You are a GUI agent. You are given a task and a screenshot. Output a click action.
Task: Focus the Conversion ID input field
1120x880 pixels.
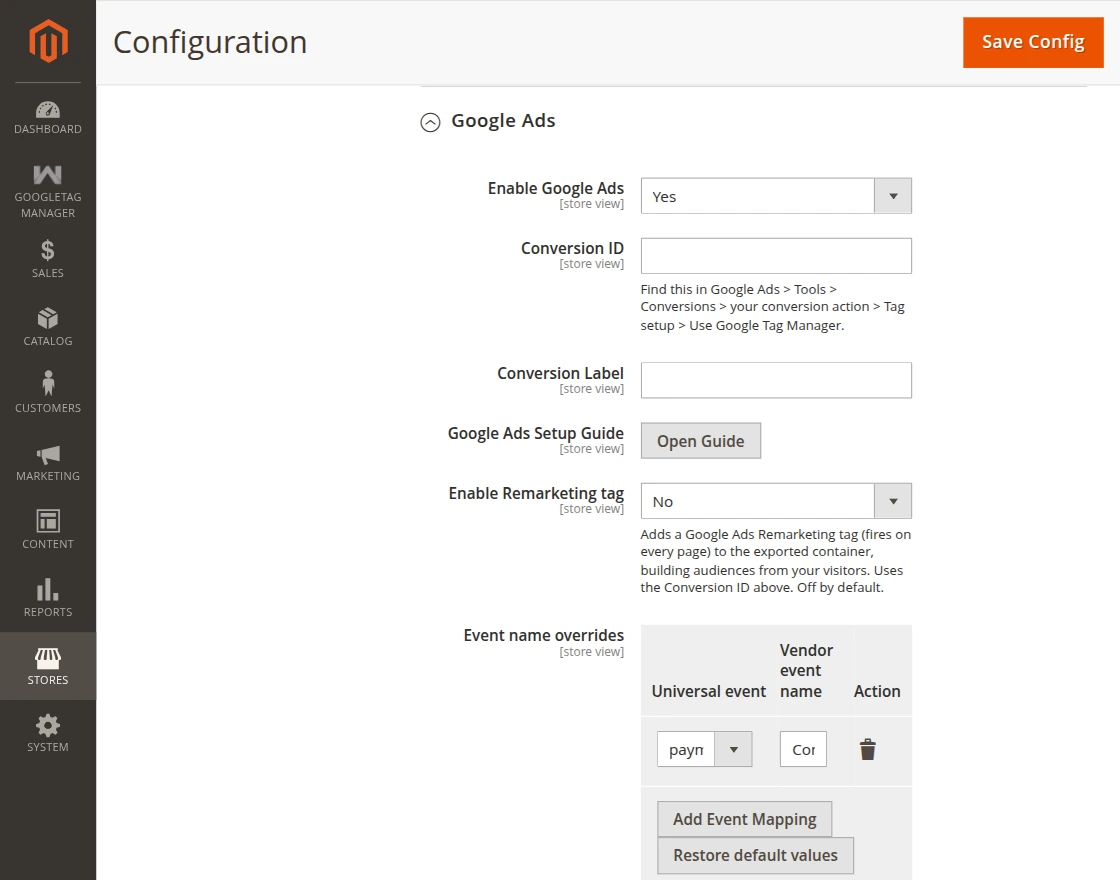click(x=776, y=256)
